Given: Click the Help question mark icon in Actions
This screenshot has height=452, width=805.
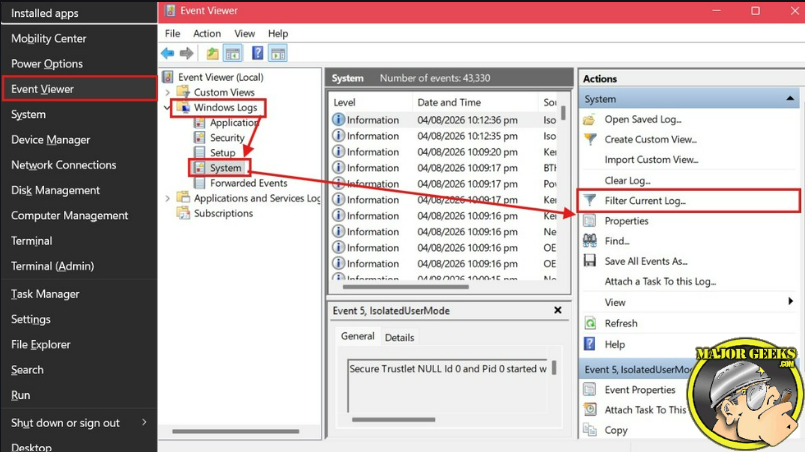Looking at the screenshot, I should pos(590,344).
